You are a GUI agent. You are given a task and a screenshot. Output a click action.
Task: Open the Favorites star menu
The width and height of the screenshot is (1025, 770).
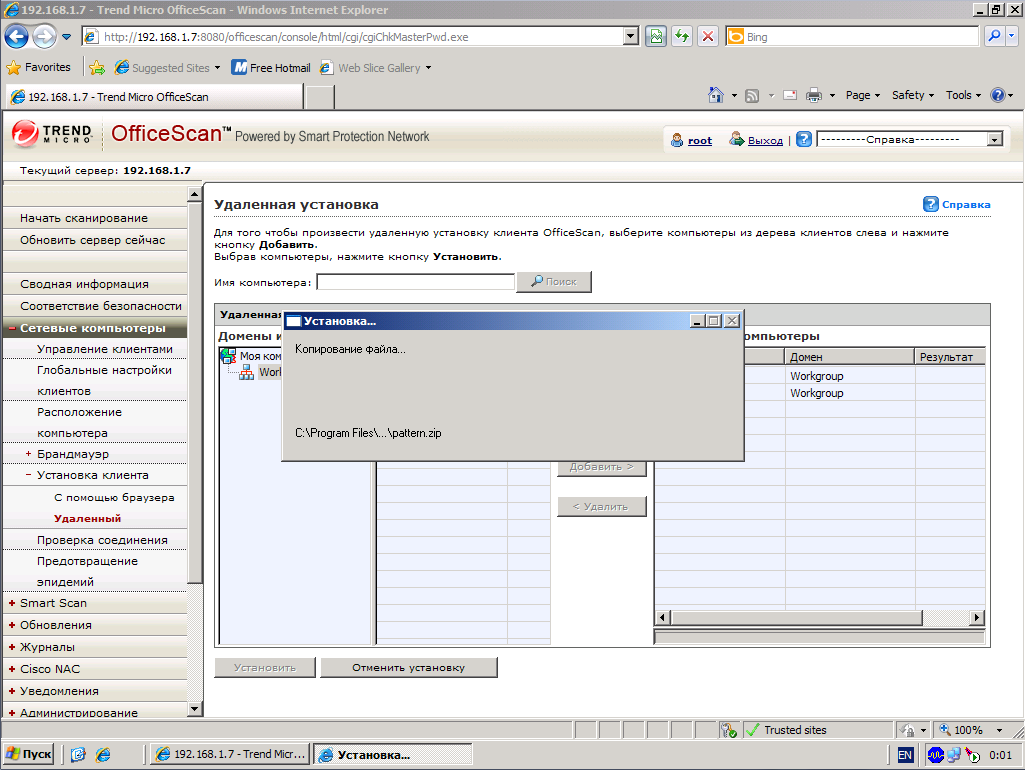click(x=39, y=67)
